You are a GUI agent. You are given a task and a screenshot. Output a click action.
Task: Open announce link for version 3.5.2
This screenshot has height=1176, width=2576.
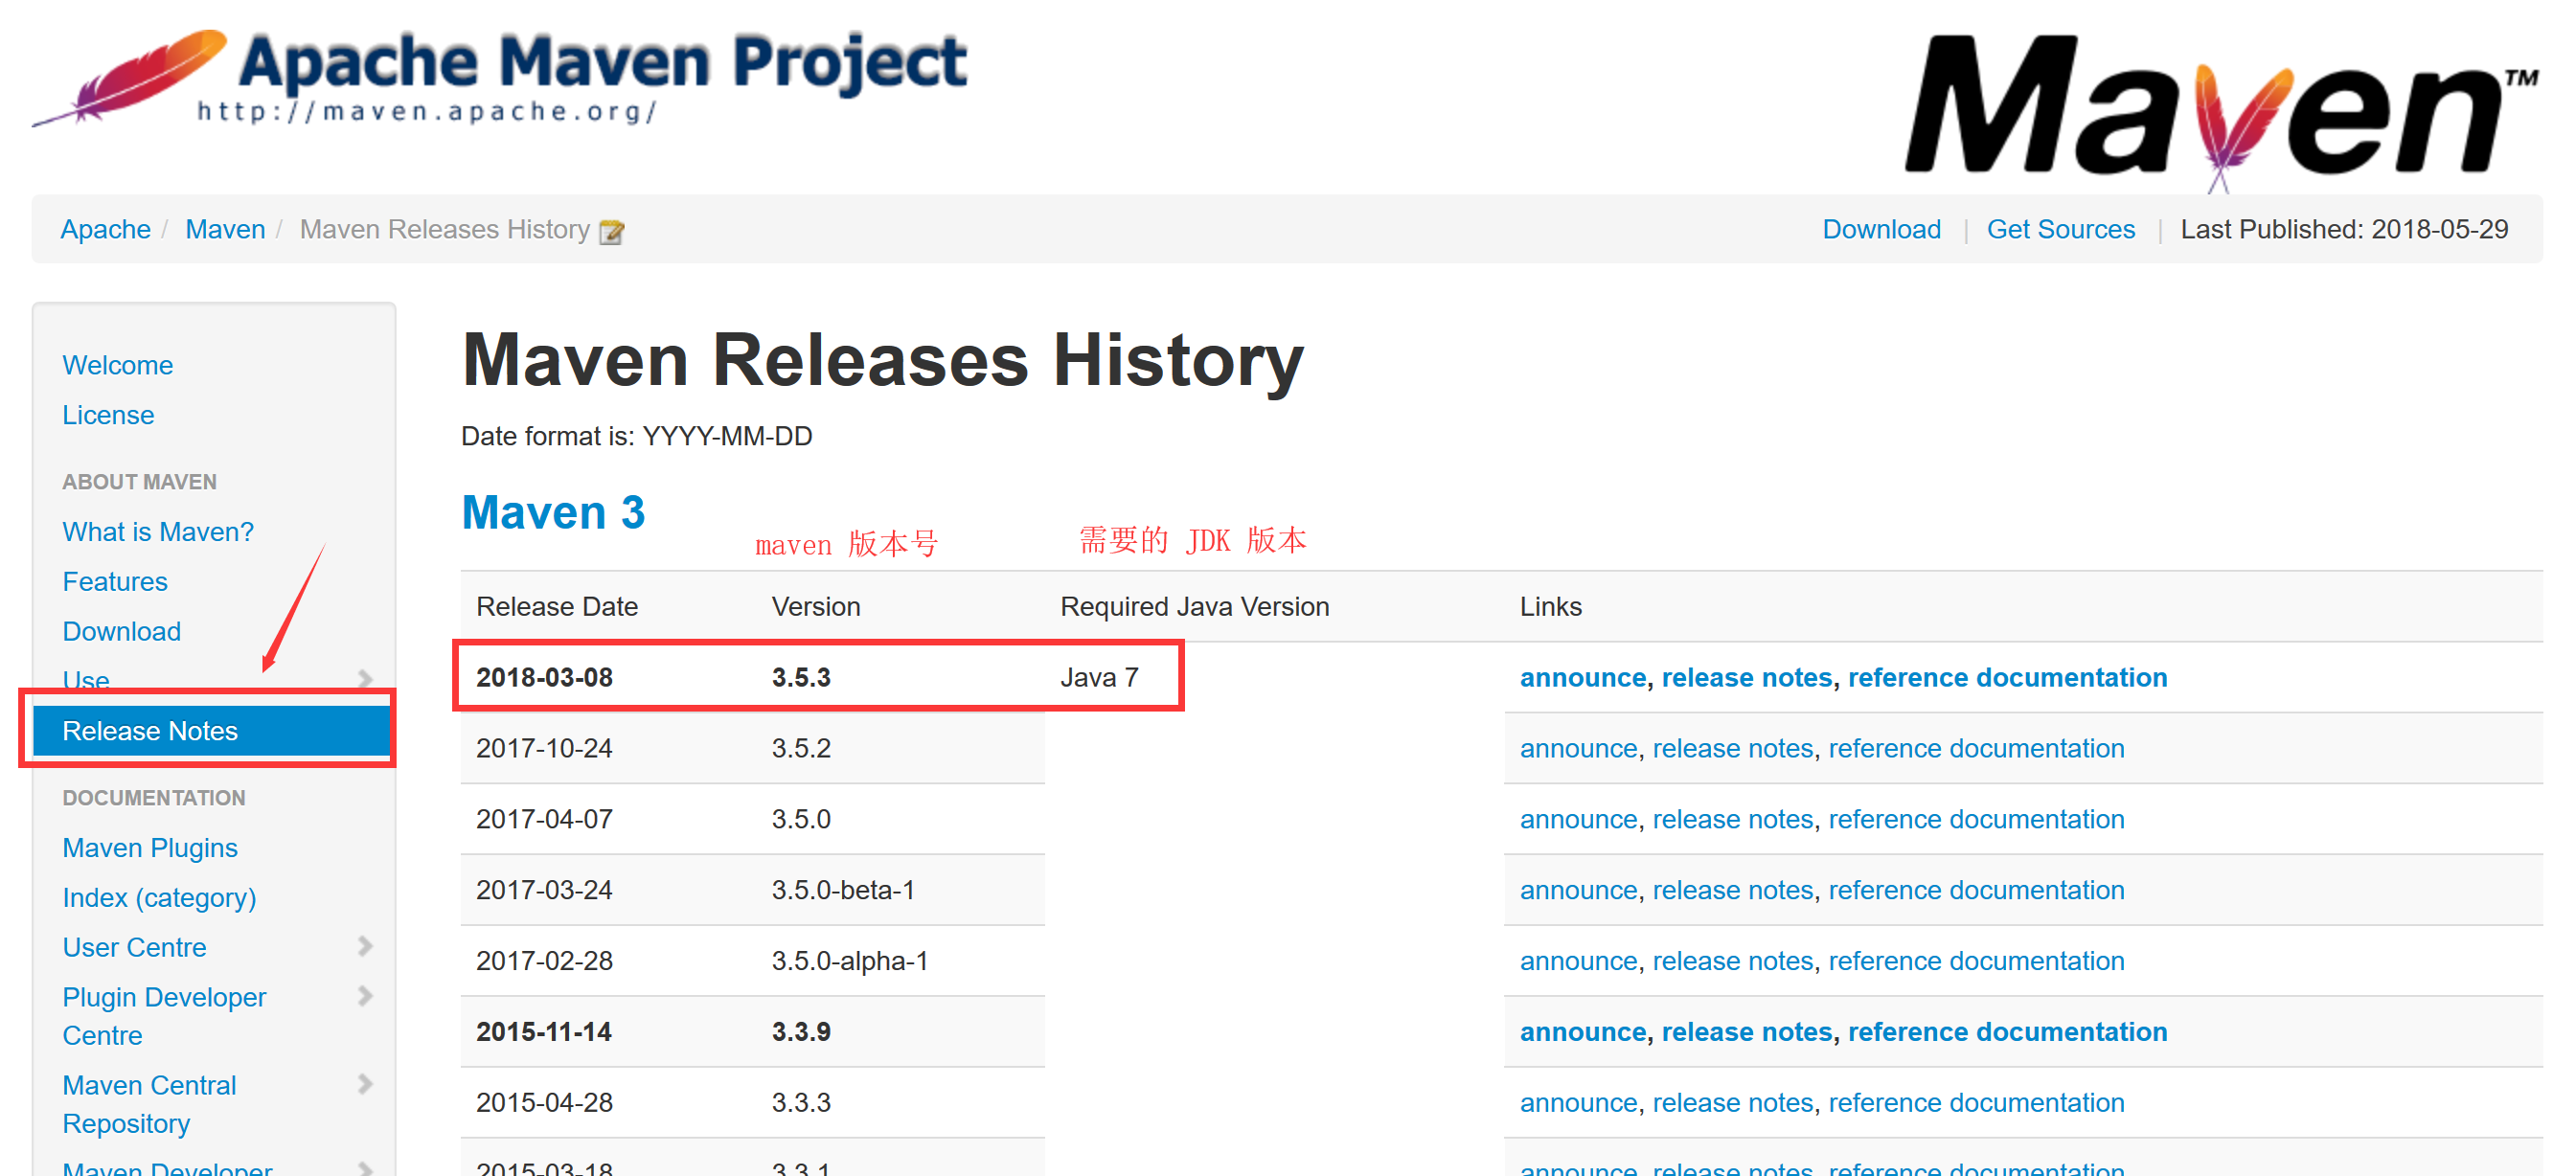click(1578, 748)
